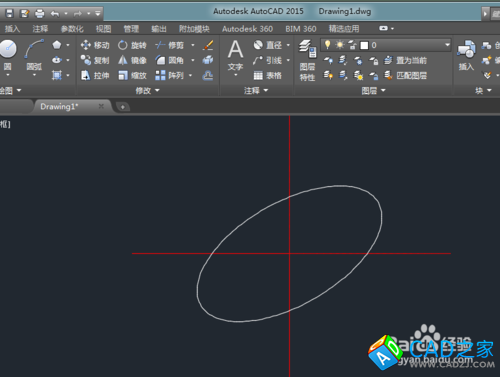The height and width of the screenshot is (377, 500).
Task: Toggle layer 0 lock icon
Action: (x=352, y=45)
